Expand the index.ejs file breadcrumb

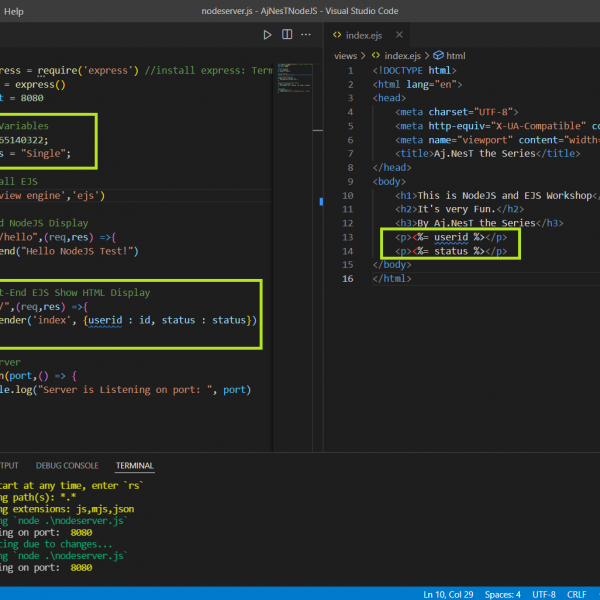(x=401, y=56)
